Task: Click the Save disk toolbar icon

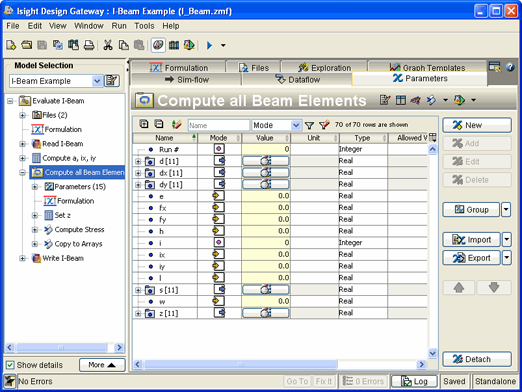Action: point(42,45)
